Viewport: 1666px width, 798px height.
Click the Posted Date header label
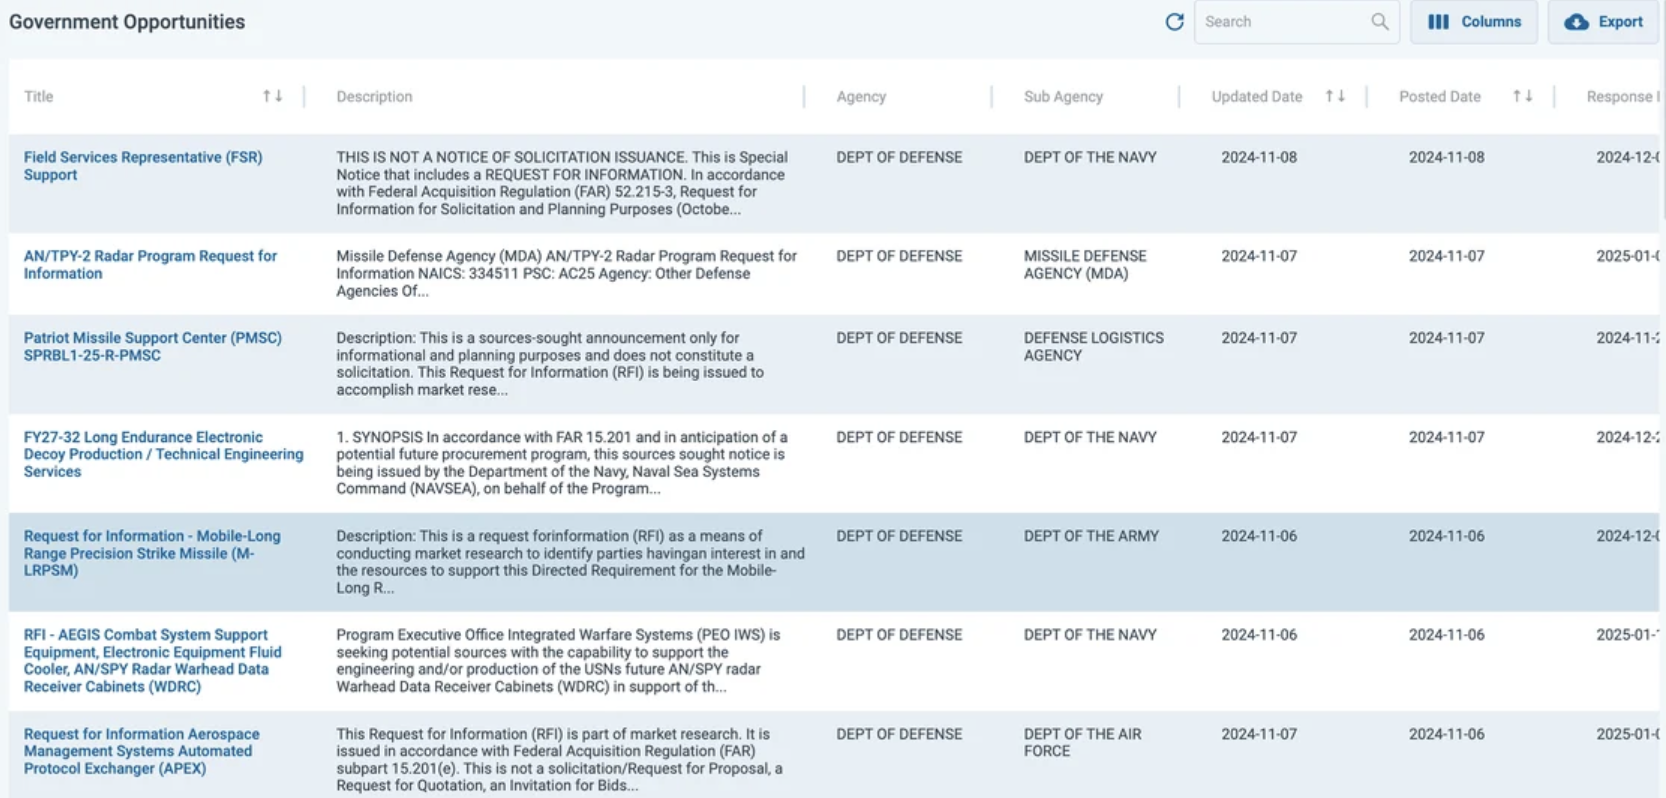click(x=1439, y=97)
